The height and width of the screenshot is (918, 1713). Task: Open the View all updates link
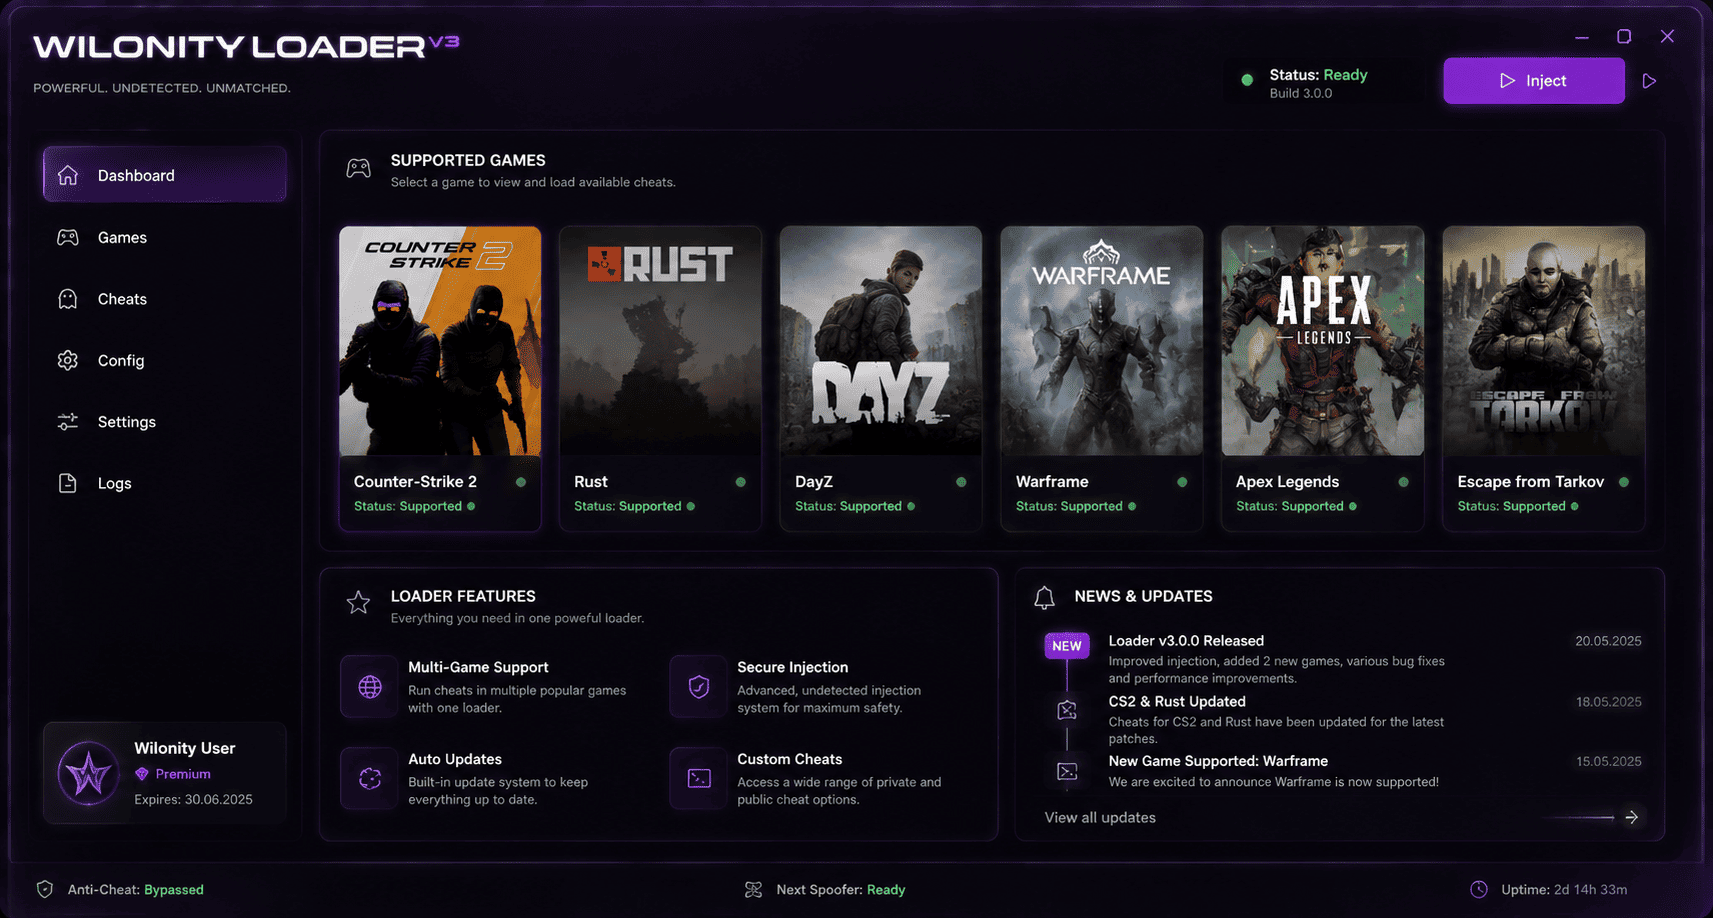[1100, 817]
